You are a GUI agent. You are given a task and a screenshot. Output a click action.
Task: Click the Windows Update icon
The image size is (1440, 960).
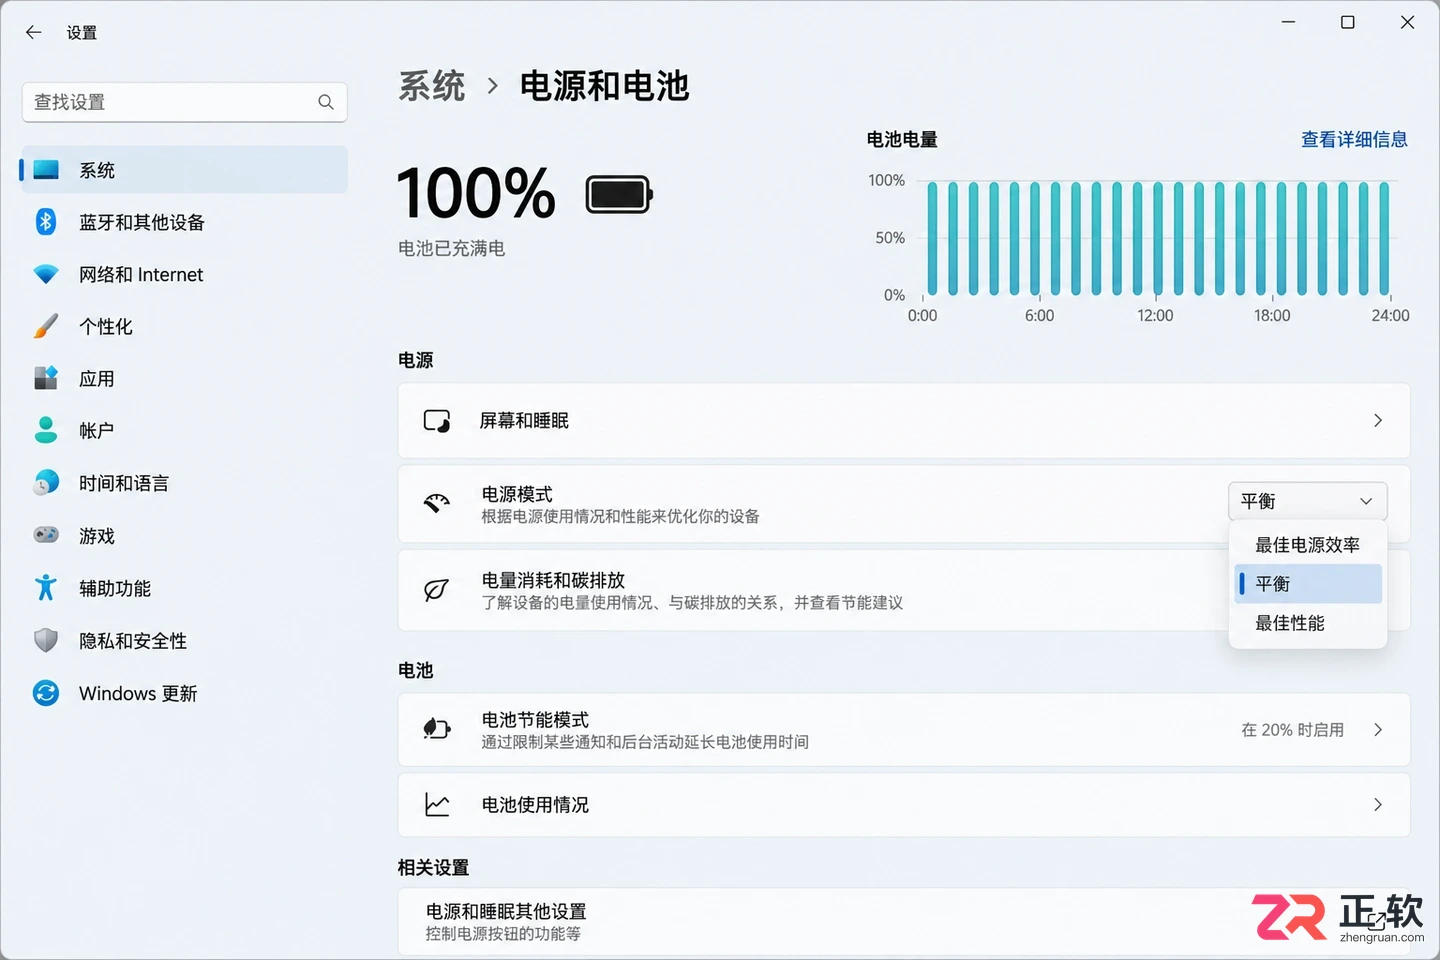[x=46, y=693]
